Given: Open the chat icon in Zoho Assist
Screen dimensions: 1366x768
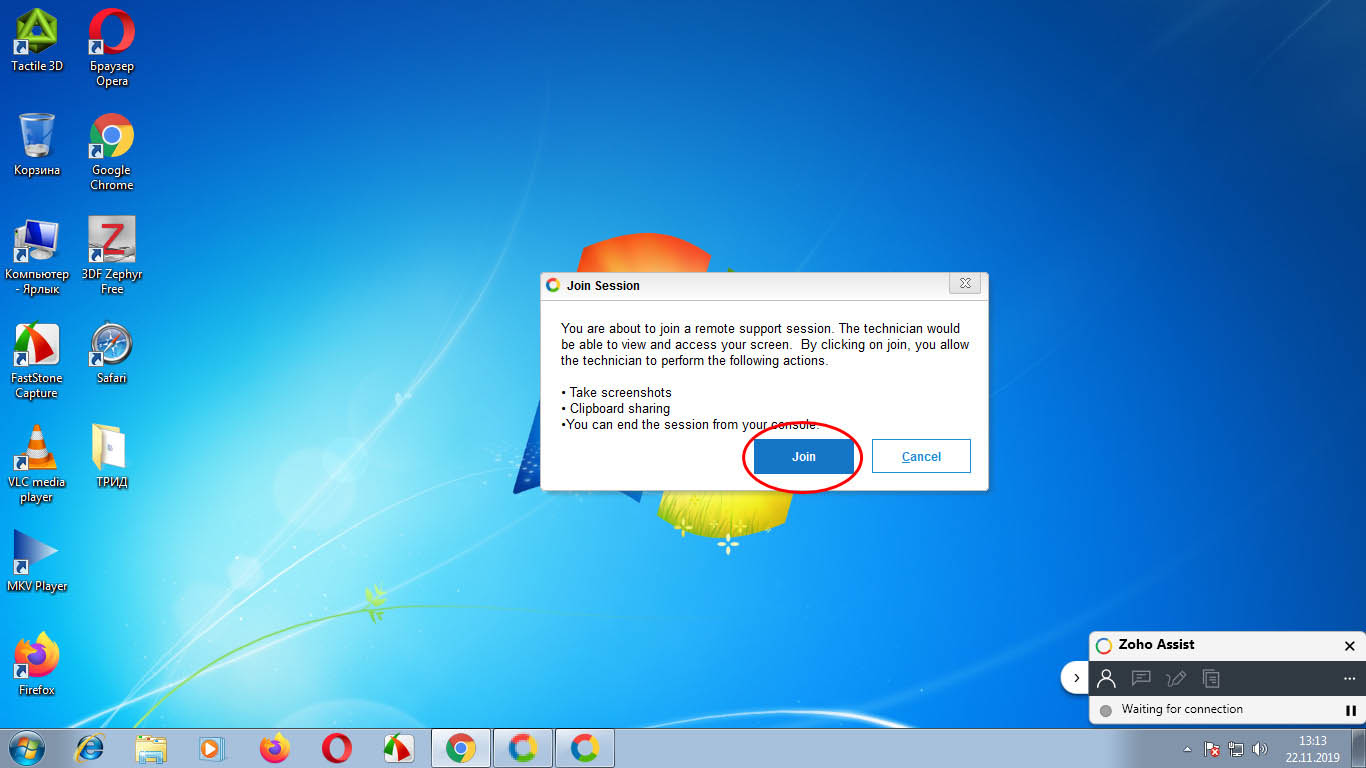Looking at the screenshot, I should pos(1141,678).
